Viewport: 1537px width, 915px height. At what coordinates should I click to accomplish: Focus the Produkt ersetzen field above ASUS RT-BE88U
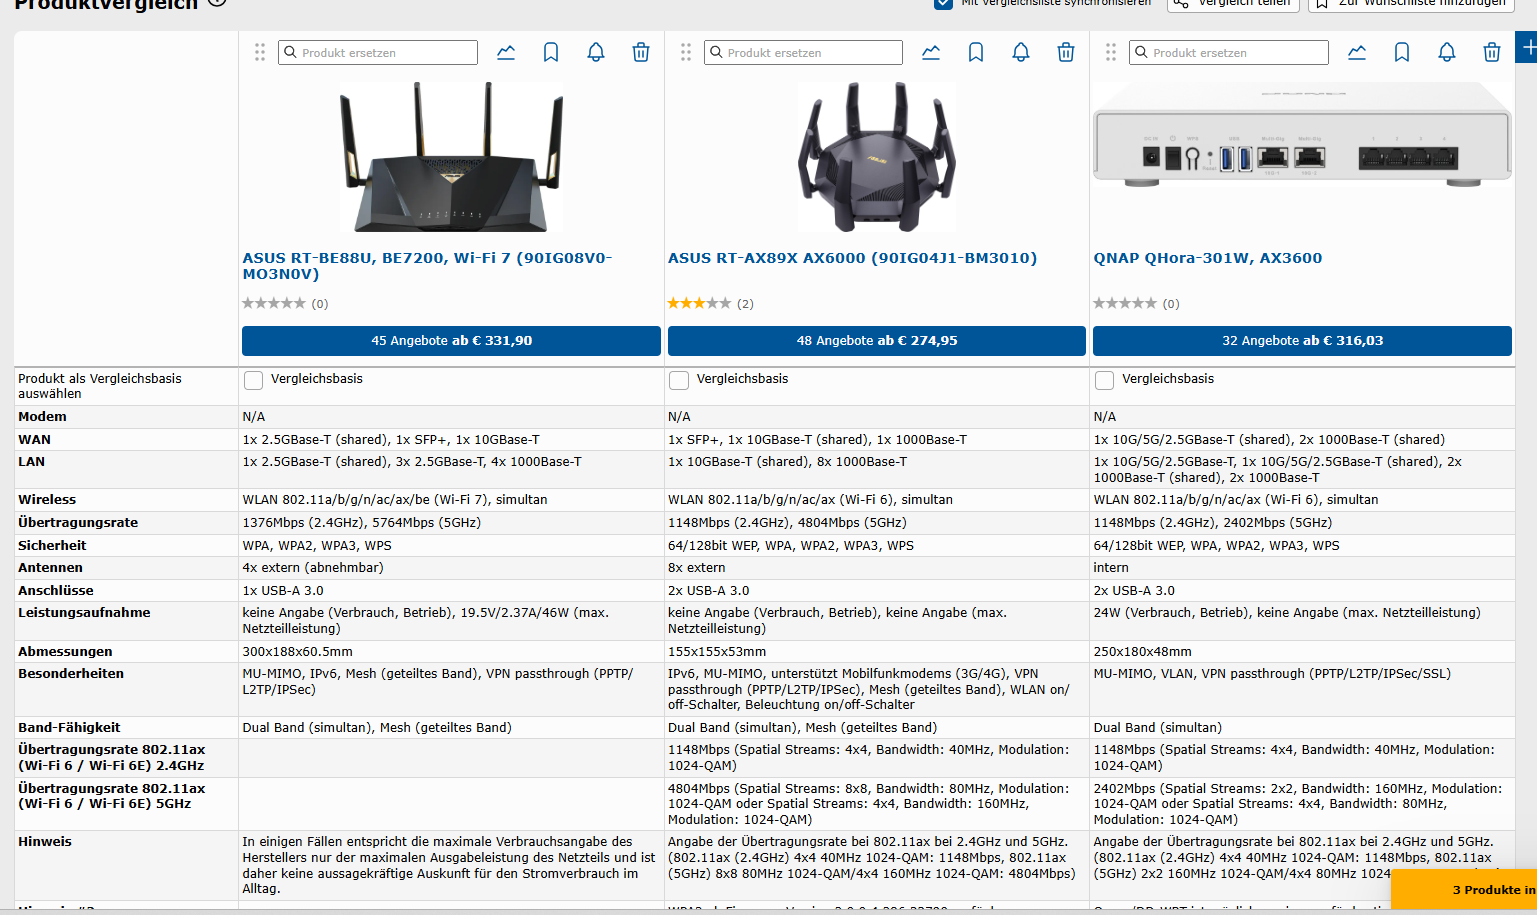coord(378,52)
